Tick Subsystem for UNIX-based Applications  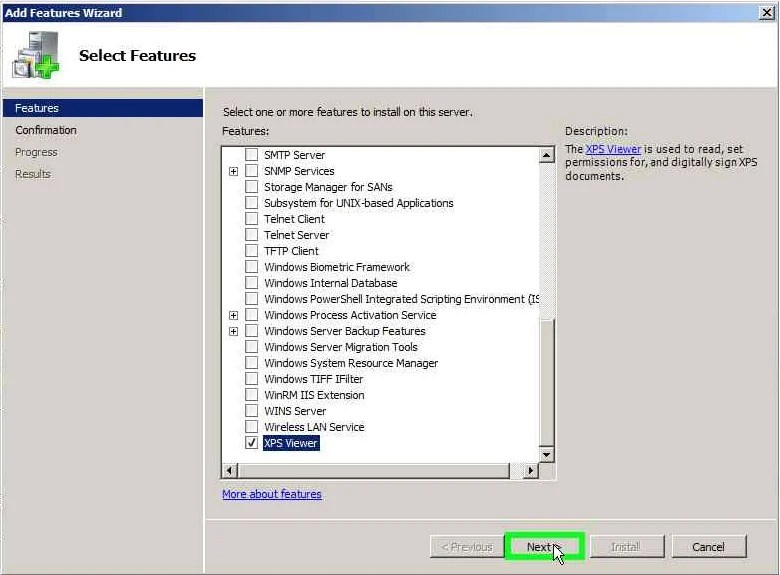click(x=252, y=202)
